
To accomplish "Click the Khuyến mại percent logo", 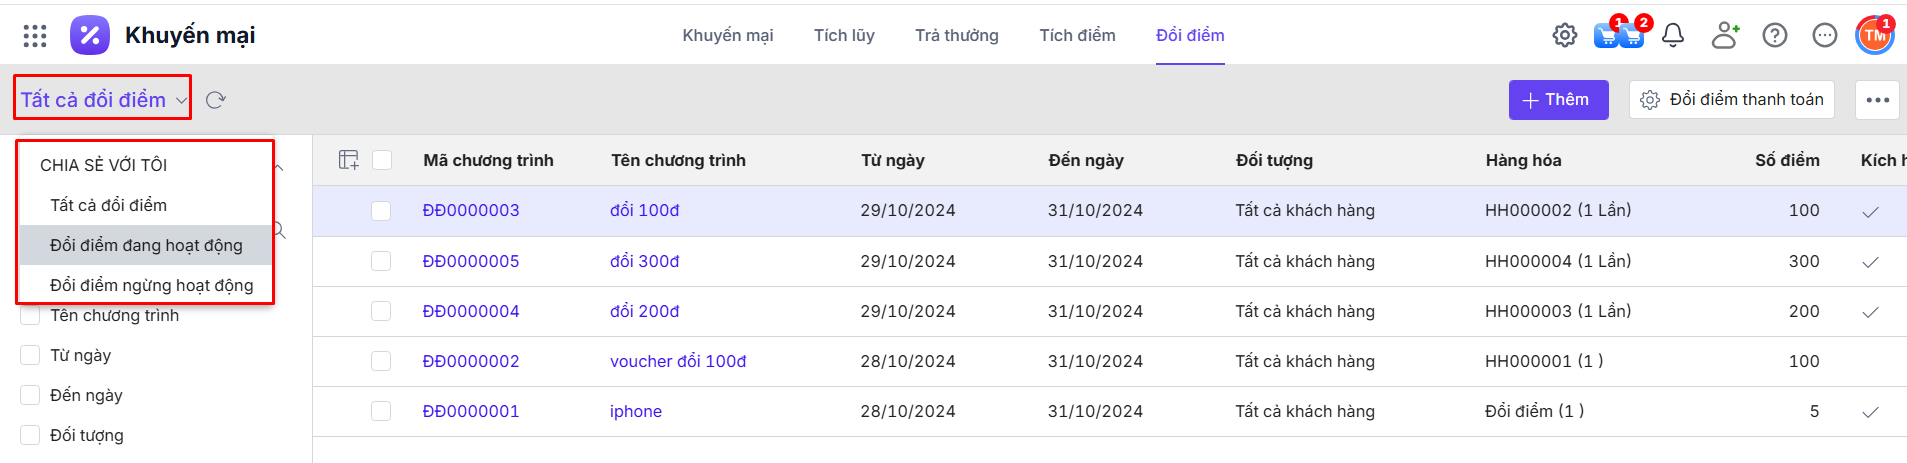I will 90,36.
